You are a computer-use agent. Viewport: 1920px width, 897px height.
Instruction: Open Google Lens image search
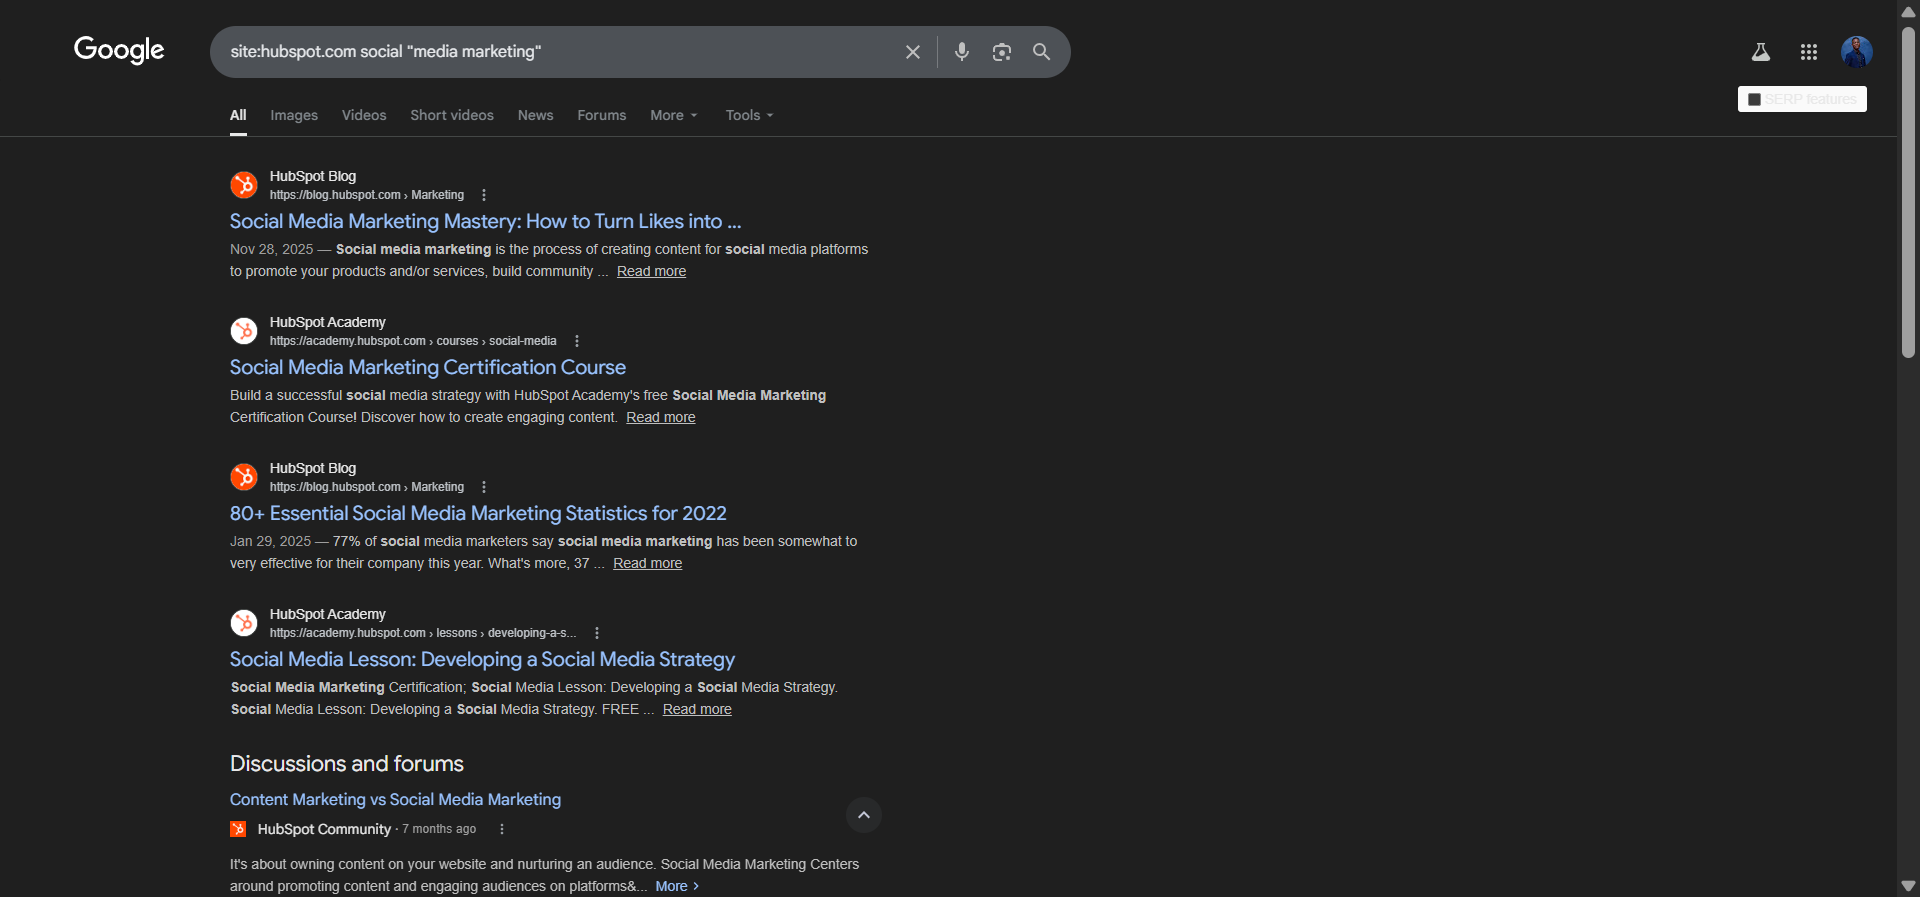coord(1002,52)
